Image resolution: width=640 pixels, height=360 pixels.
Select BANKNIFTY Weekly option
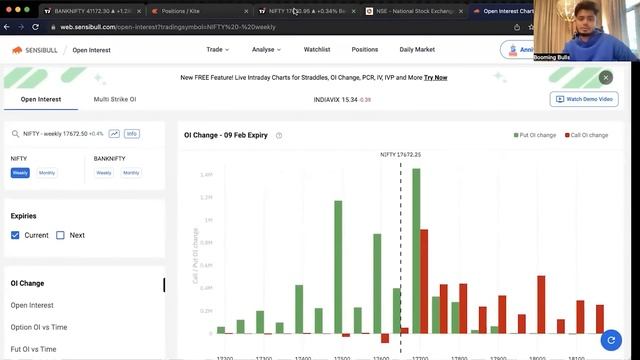coord(104,173)
